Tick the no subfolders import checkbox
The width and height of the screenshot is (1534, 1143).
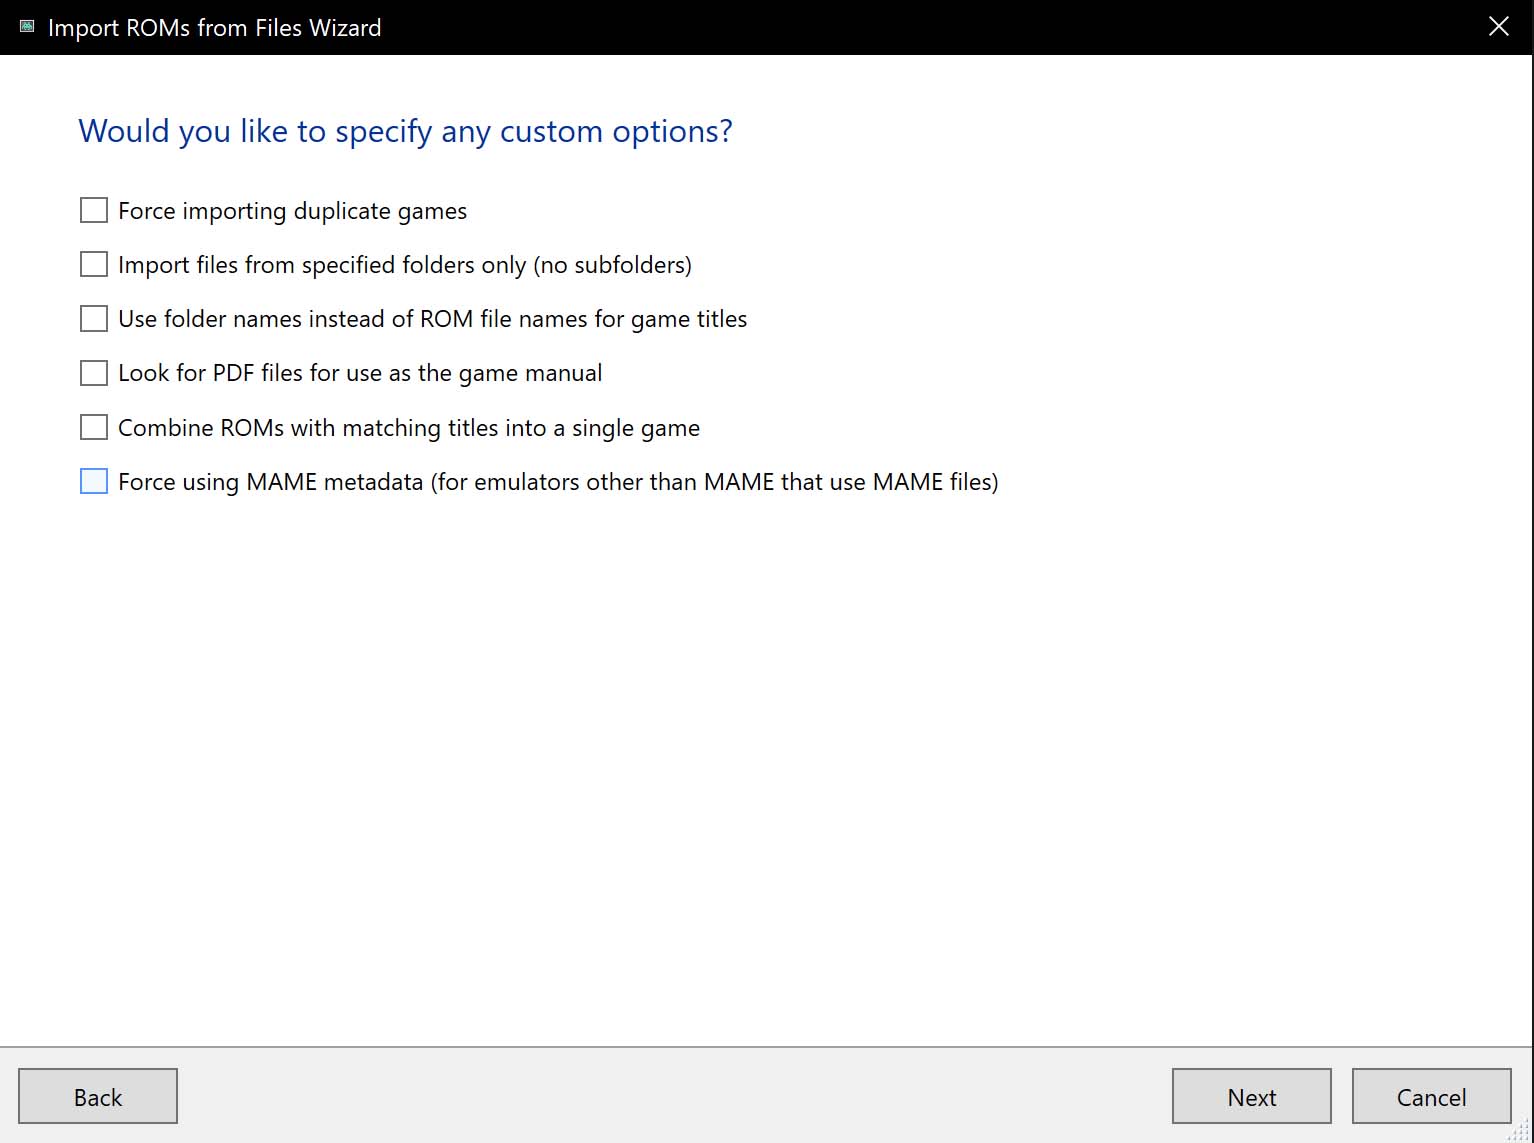pyautogui.click(x=94, y=264)
